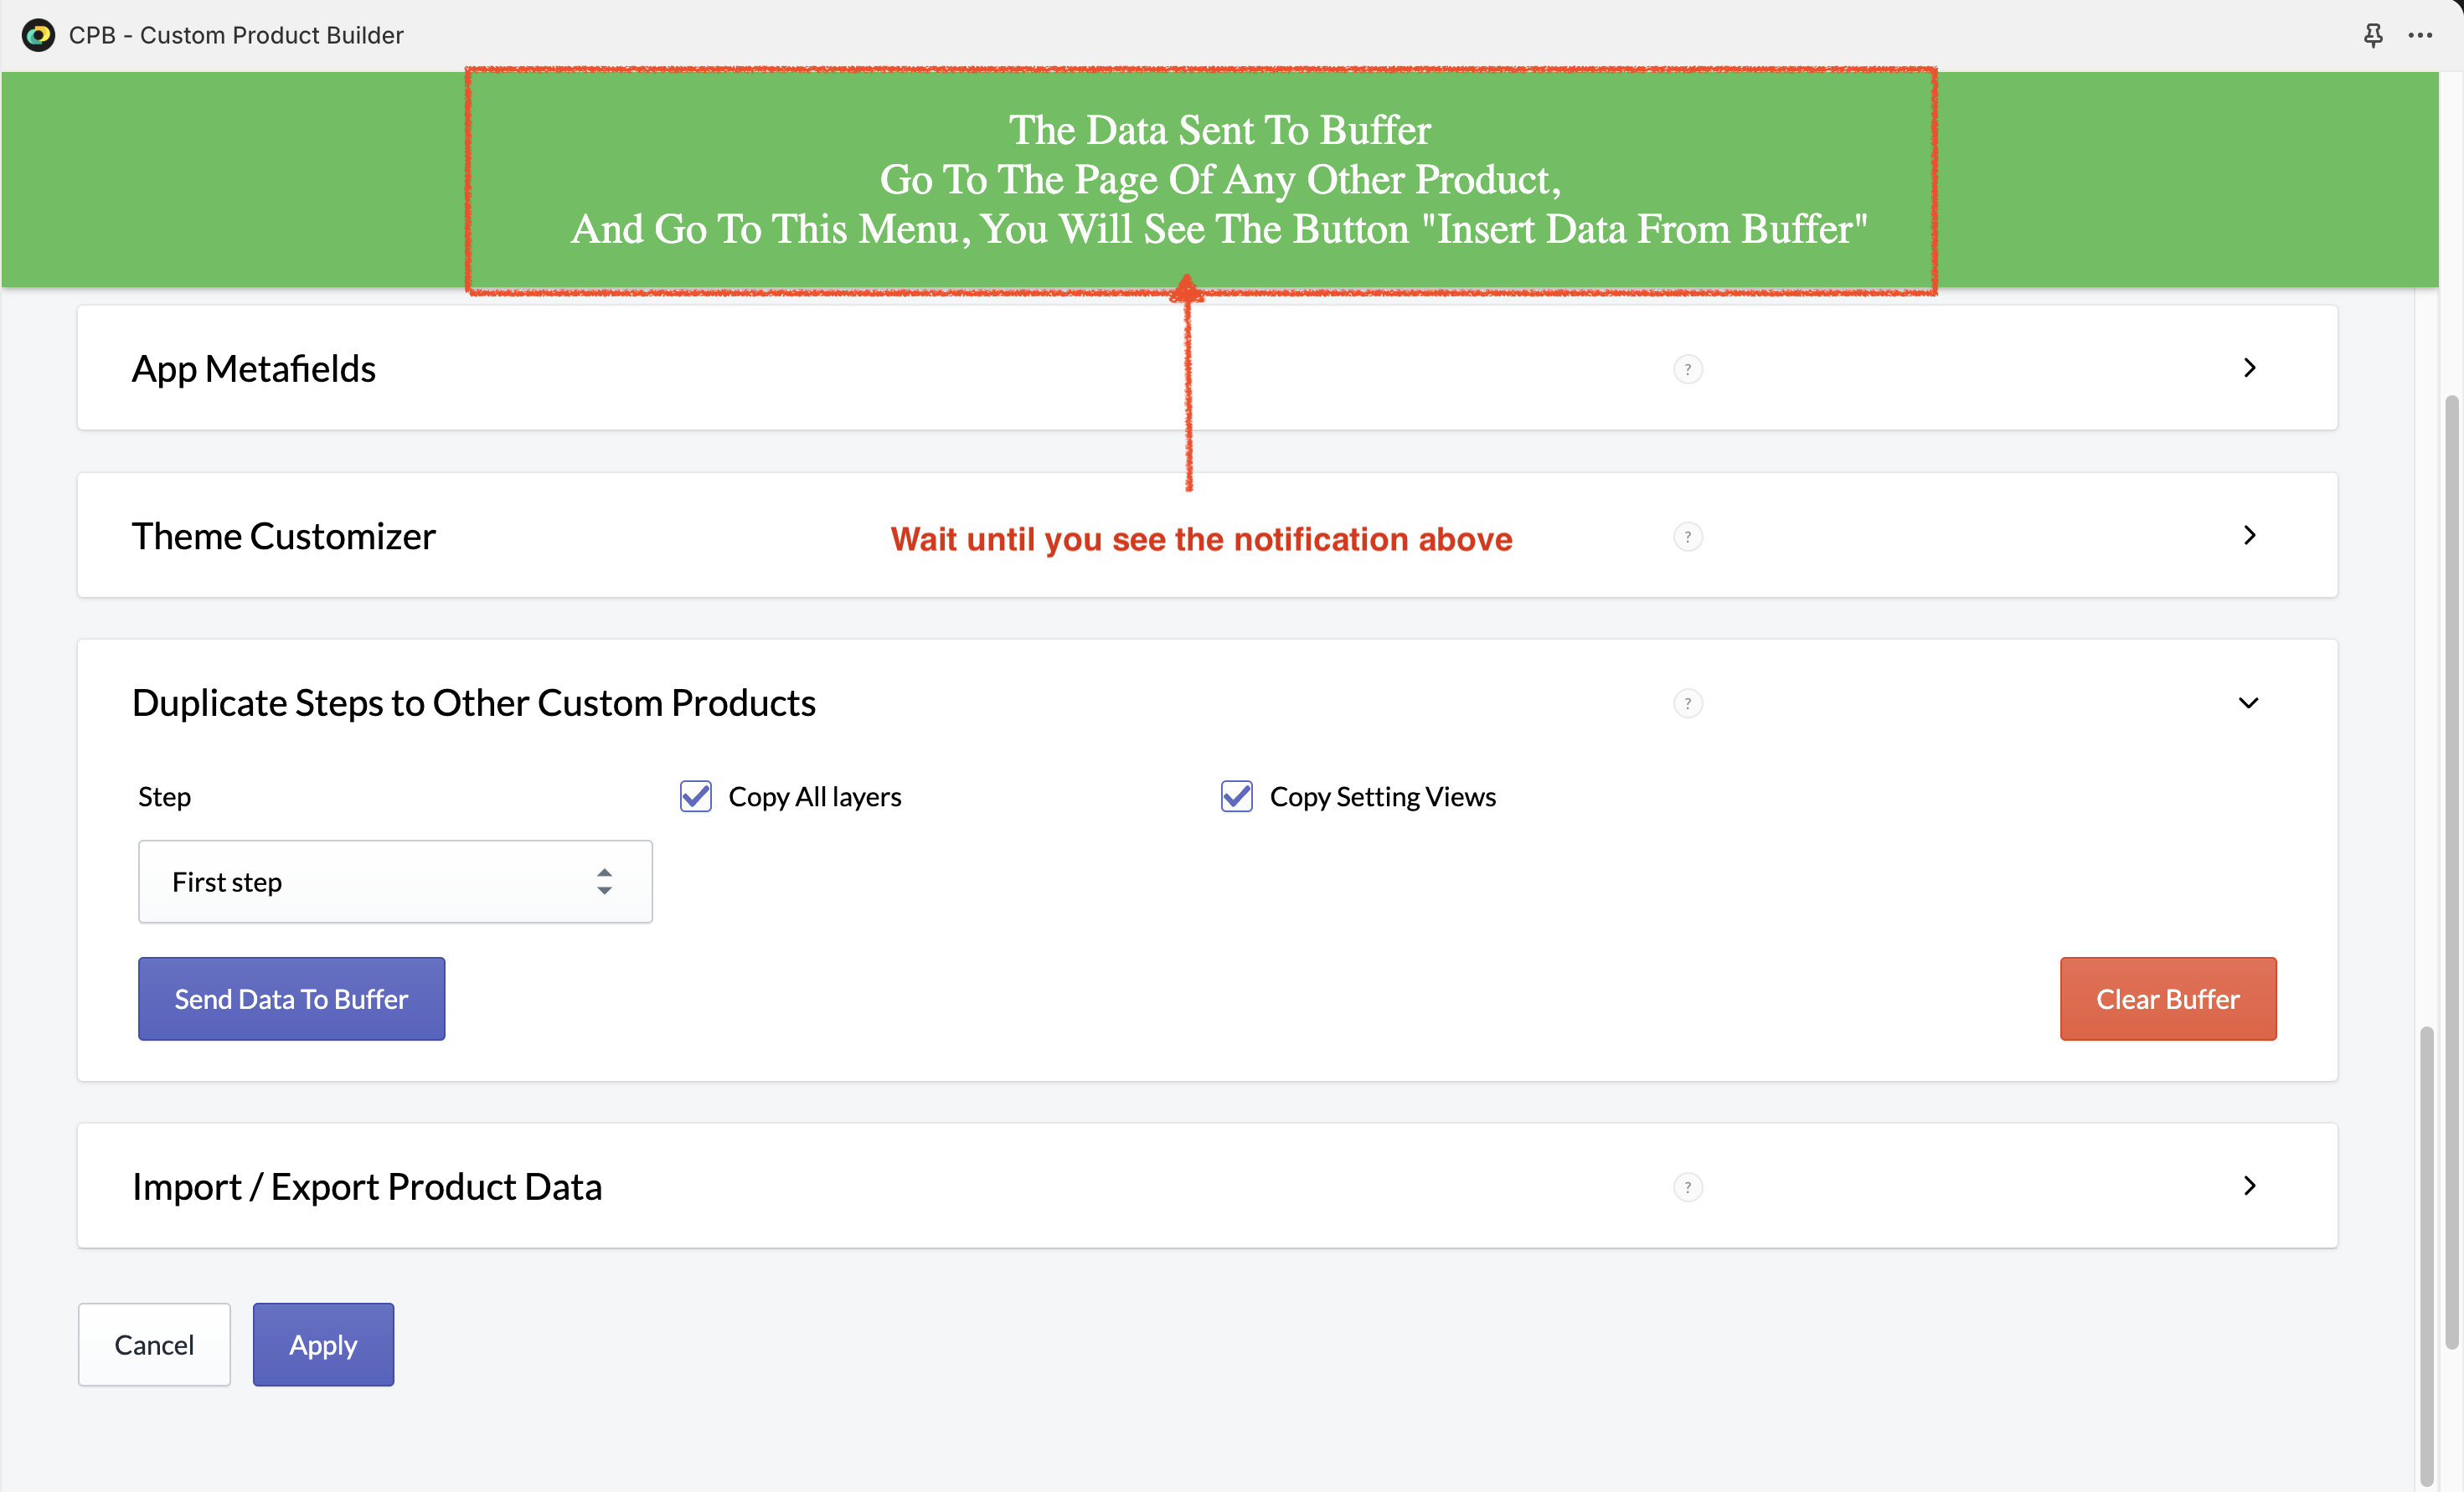Image resolution: width=2464 pixels, height=1492 pixels.
Task: Open the three-dots more options menu
Action: 2420,35
